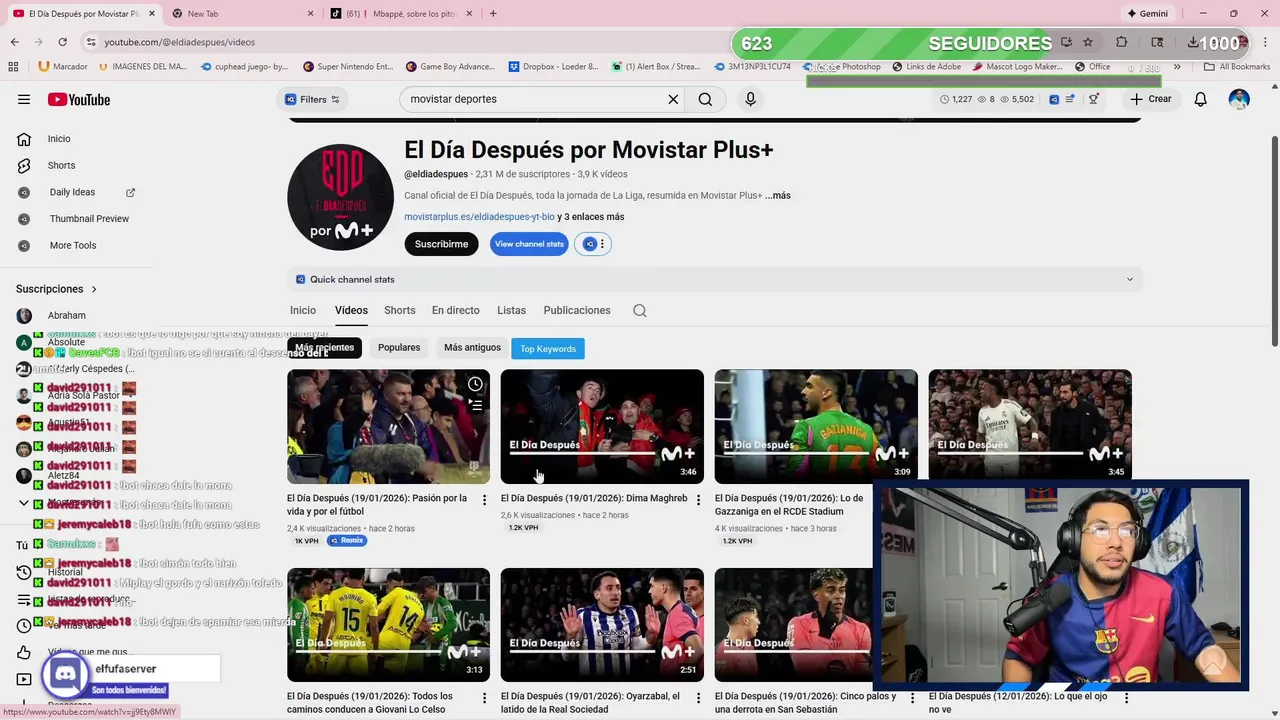Click the page vertical scrollbar
The image size is (1280, 720).
click(1274, 240)
